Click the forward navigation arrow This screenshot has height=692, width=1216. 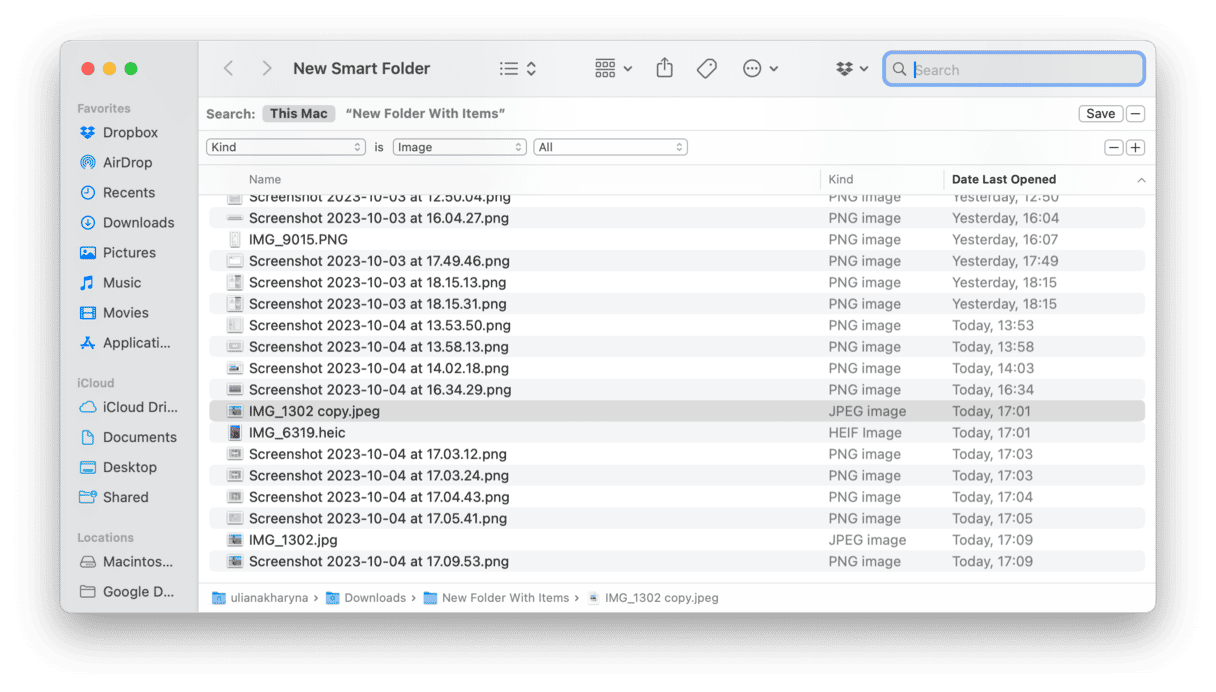(266, 68)
